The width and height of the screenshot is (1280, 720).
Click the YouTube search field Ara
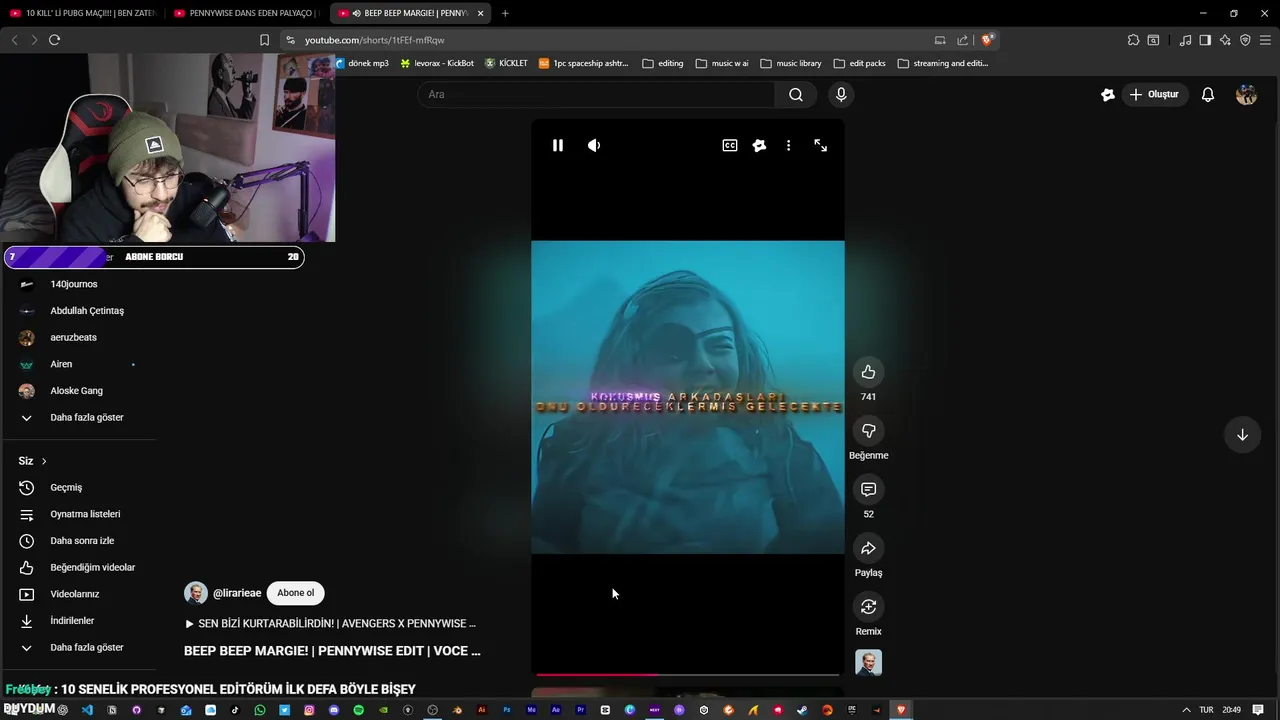pos(596,94)
